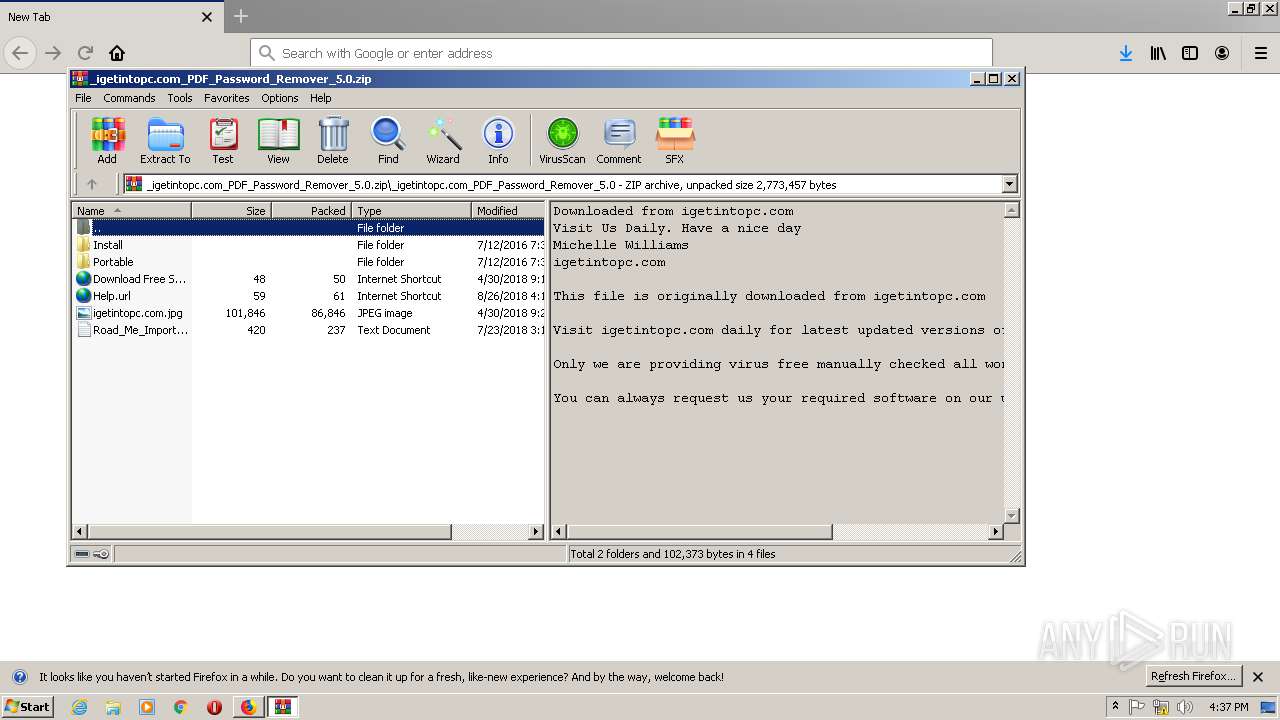Open Opera from the taskbar

[x=214, y=707]
